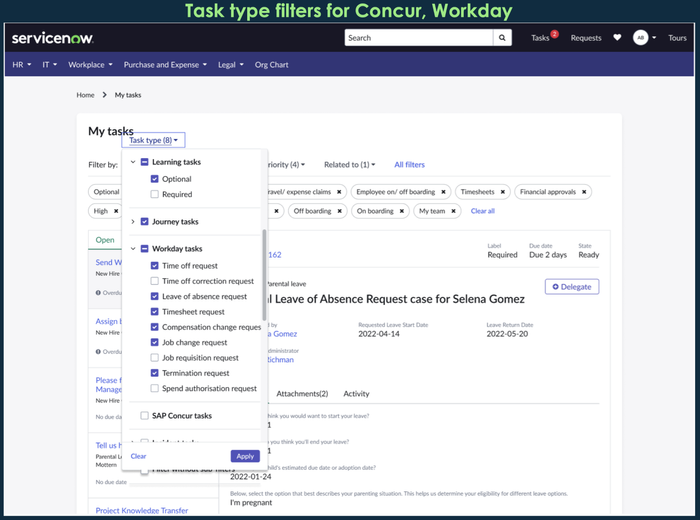Open the HR menu
The image size is (700, 520).
(22, 65)
